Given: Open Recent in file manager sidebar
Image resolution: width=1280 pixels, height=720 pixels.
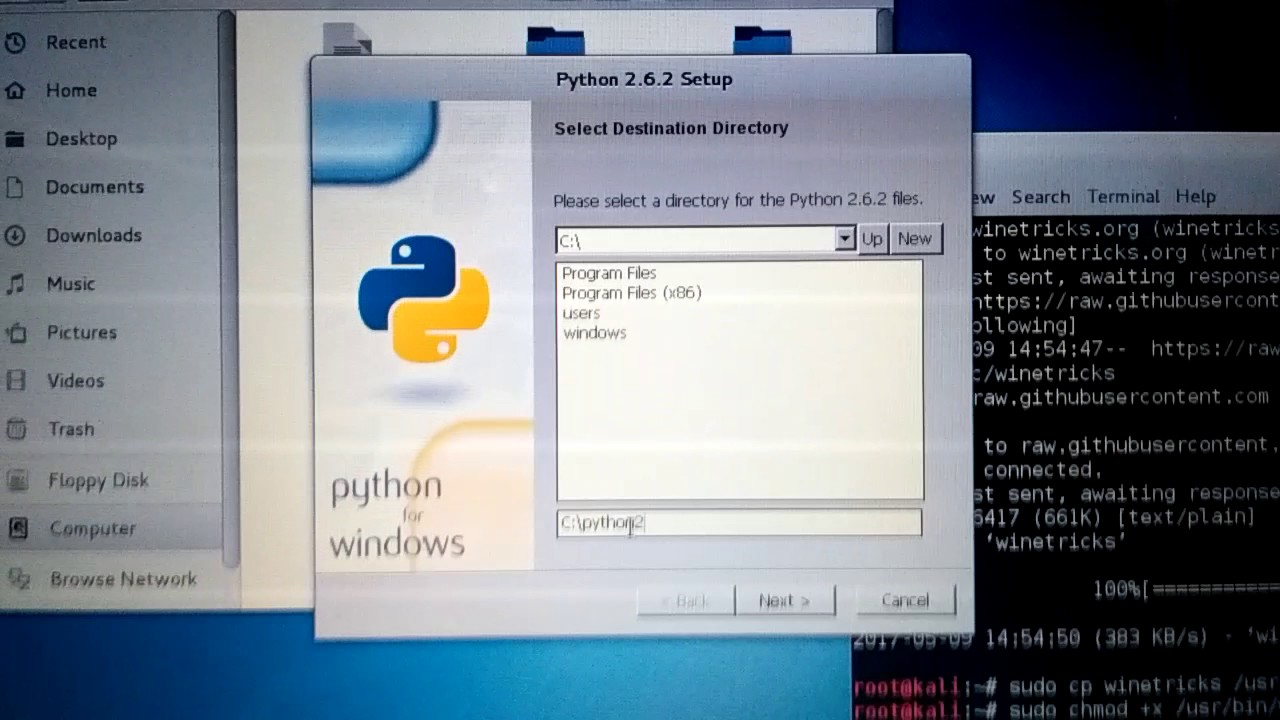Looking at the screenshot, I should pyautogui.click(x=76, y=42).
